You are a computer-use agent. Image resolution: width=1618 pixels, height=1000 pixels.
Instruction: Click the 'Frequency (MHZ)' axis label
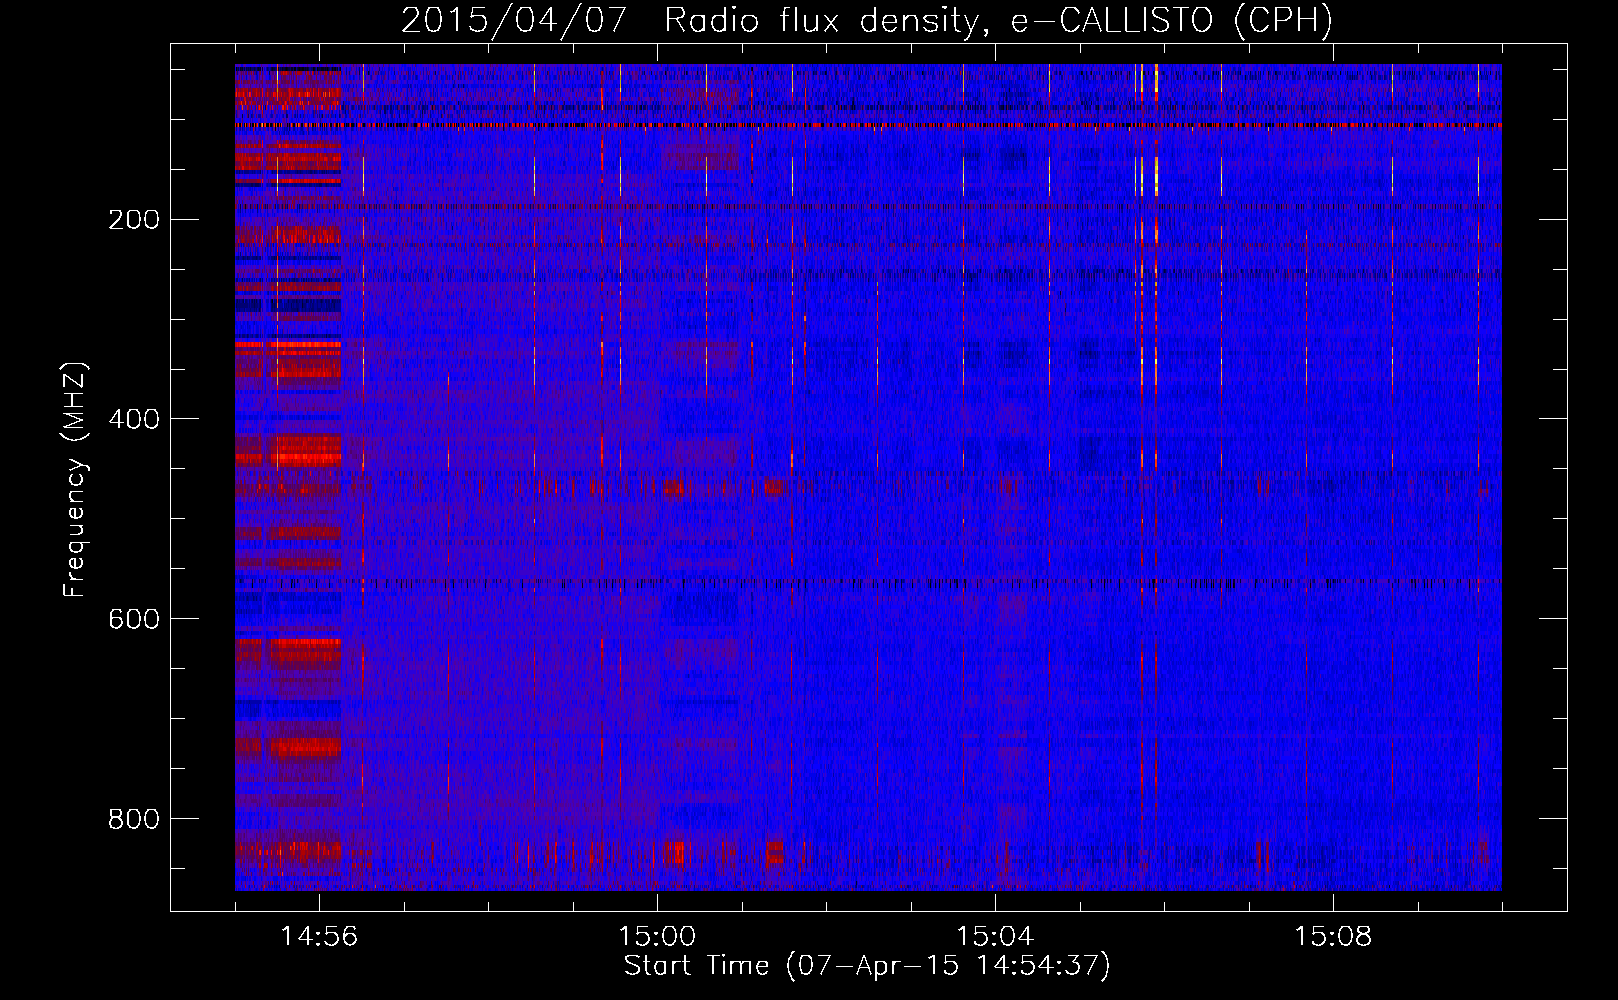(x=75, y=480)
